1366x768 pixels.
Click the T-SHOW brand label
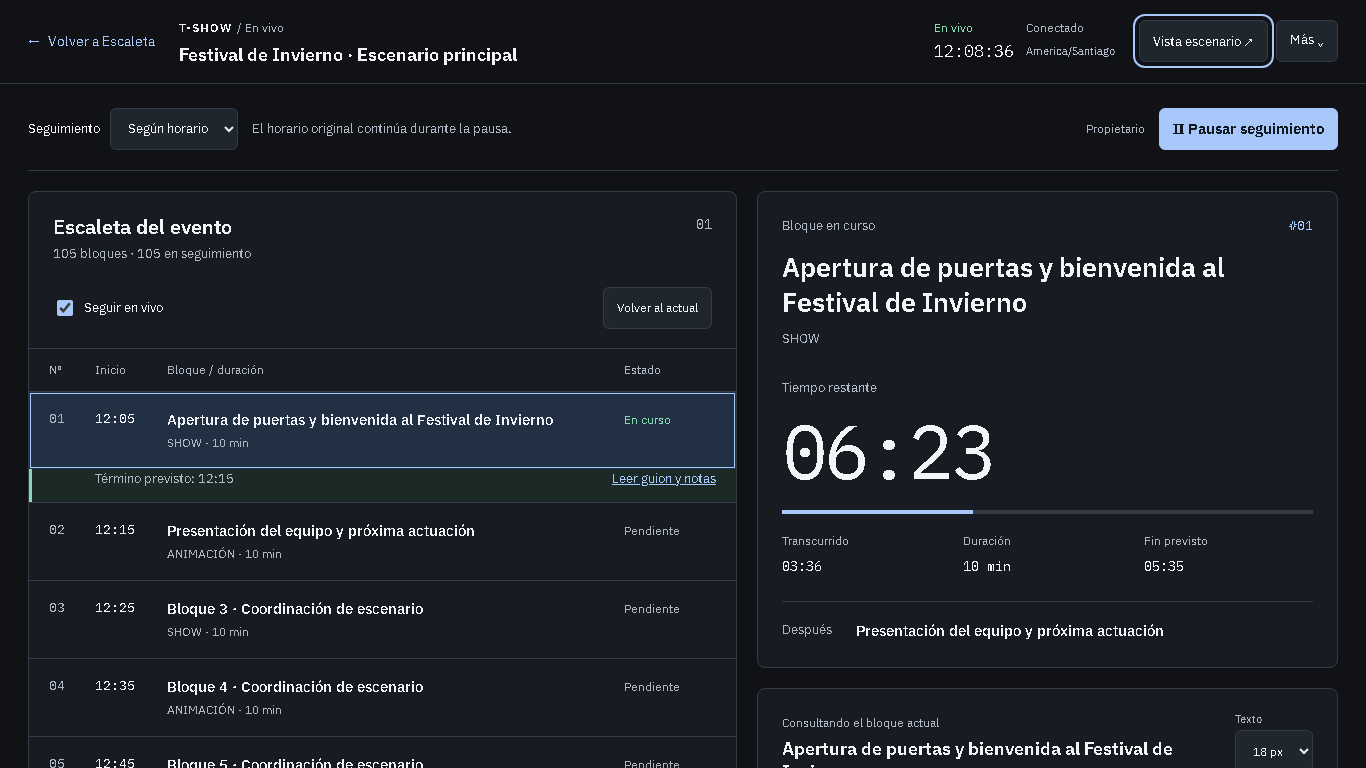(205, 28)
